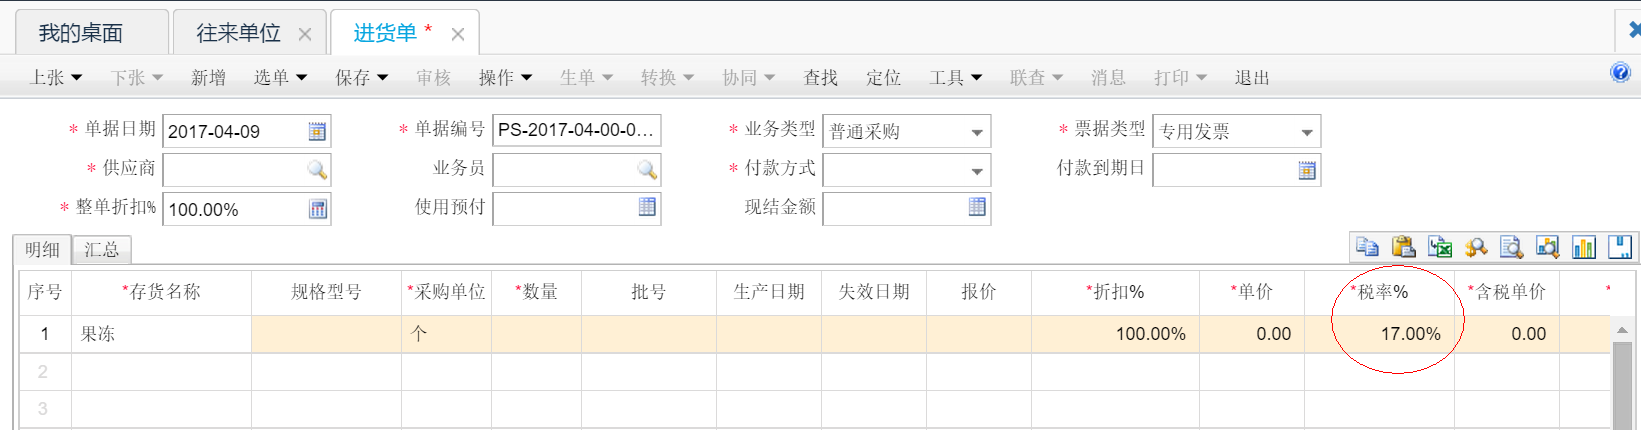
Task: Click the blue help question mark icon
Action: 1620,73
